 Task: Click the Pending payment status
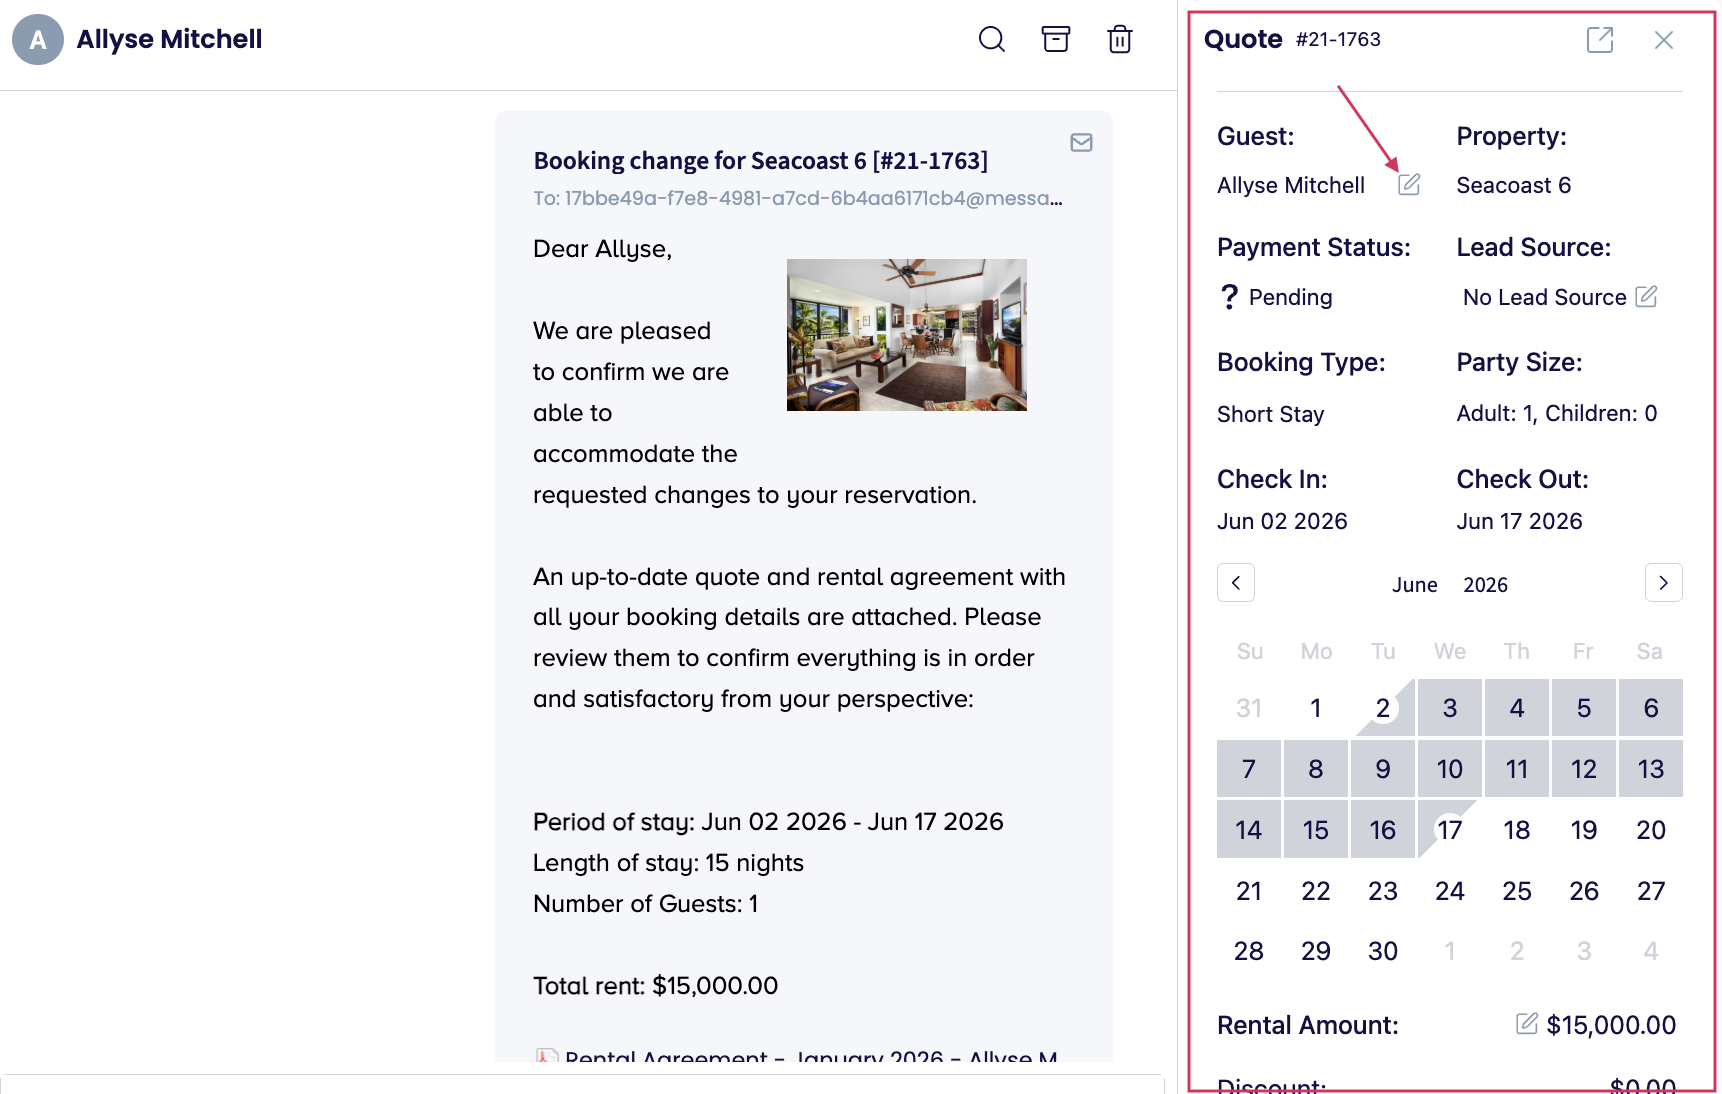coord(1277,297)
